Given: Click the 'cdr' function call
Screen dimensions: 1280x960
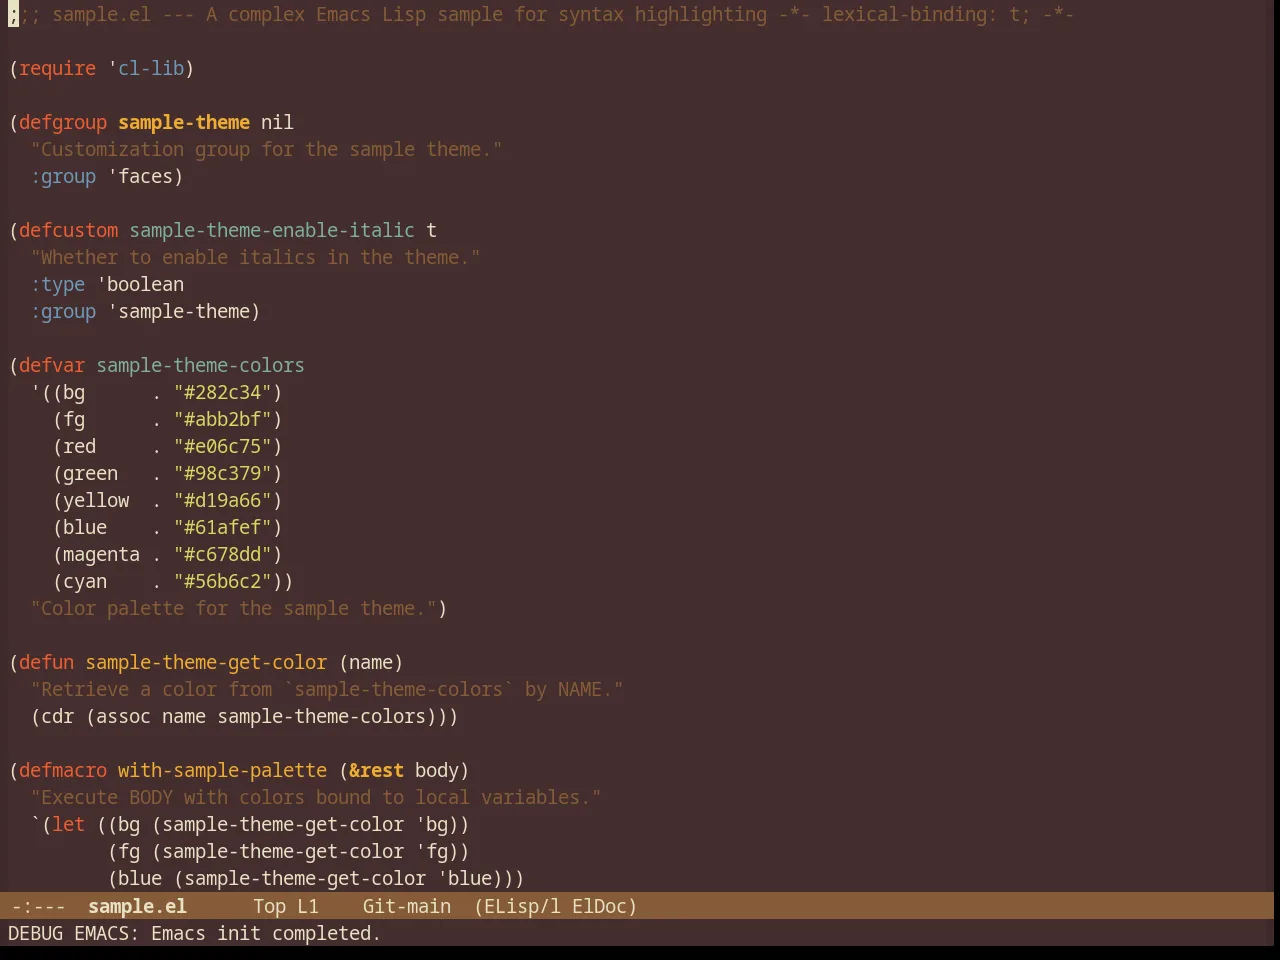Looking at the screenshot, I should (x=57, y=716).
